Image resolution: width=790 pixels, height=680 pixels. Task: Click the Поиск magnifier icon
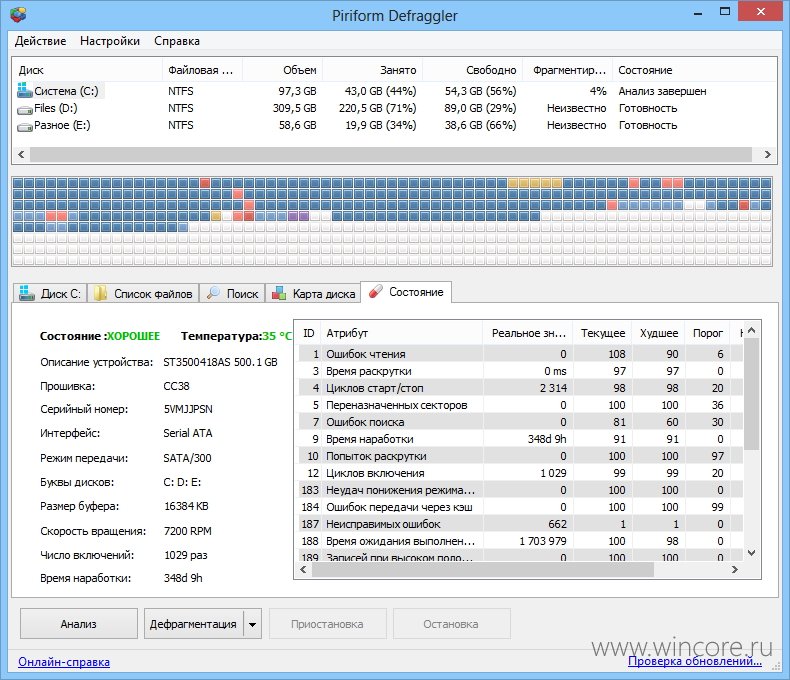(x=214, y=293)
